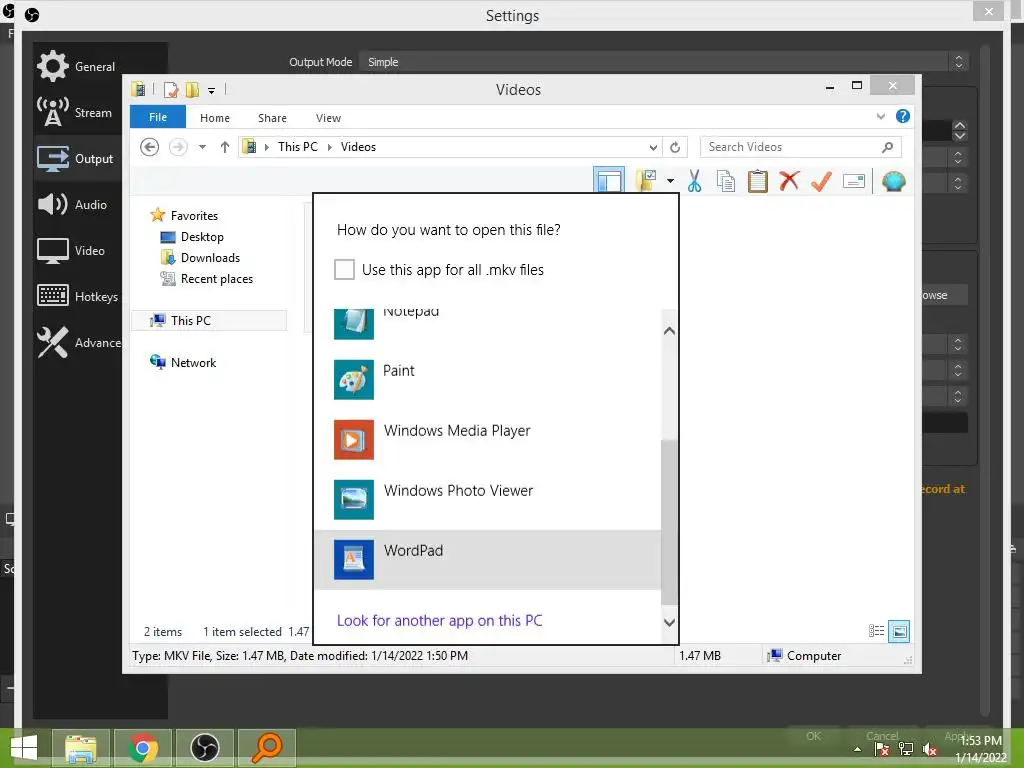Open Explorer help question mark icon
1024x768 pixels.
[x=903, y=116]
